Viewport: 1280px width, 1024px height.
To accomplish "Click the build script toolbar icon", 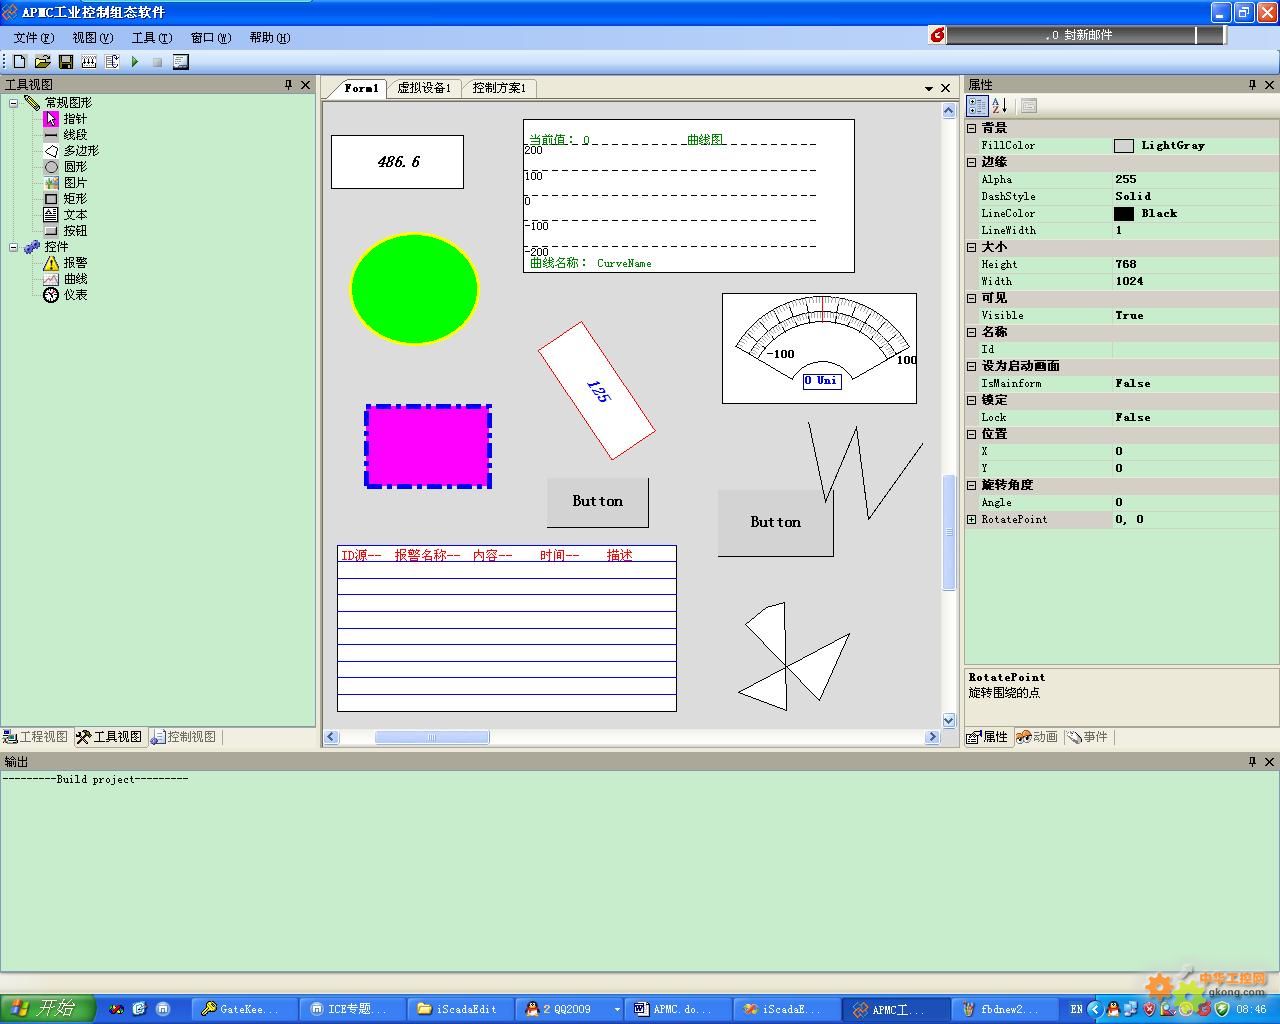I will pos(112,62).
